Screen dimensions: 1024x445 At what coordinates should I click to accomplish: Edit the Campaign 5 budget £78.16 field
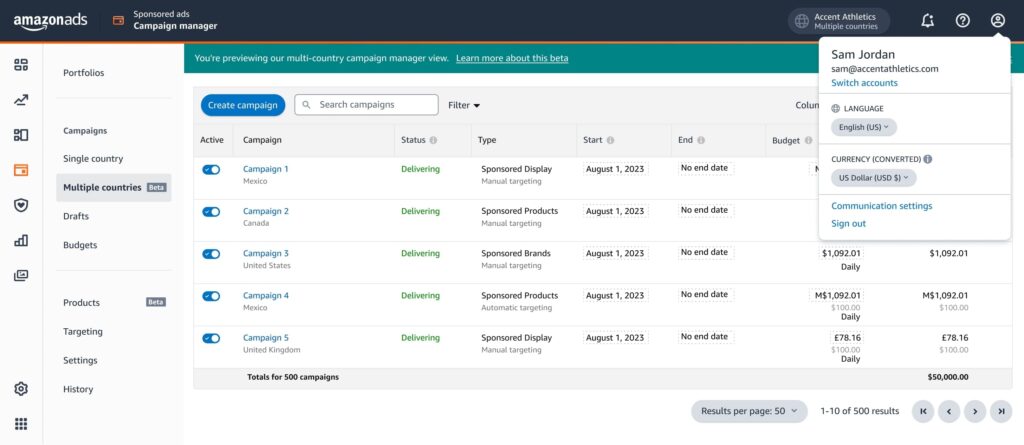pyautogui.click(x=847, y=338)
